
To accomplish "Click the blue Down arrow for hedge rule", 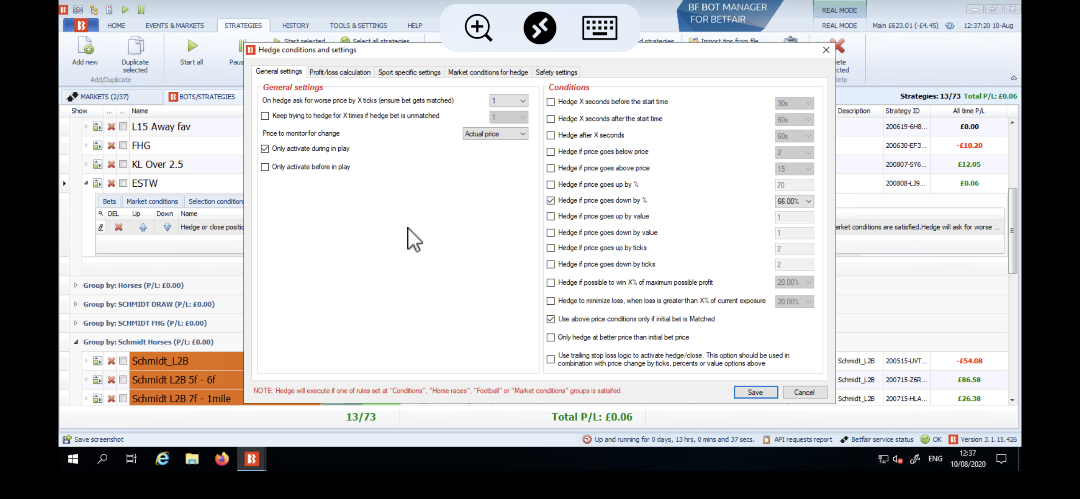I will click(166, 227).
